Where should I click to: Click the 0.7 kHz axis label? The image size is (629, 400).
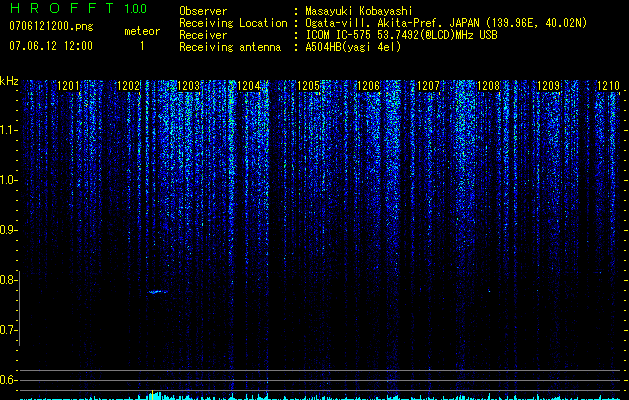(8, 330)
